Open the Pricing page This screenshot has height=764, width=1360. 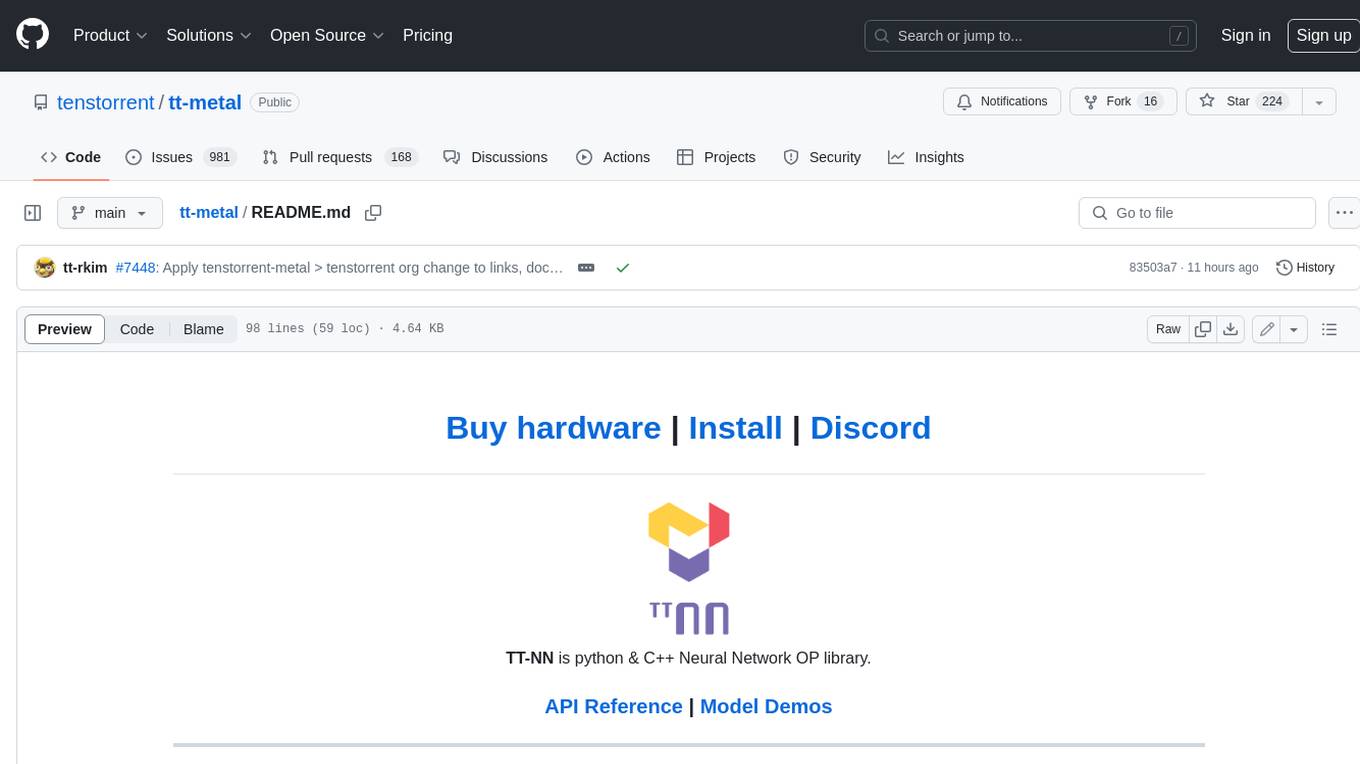point(427,35)
